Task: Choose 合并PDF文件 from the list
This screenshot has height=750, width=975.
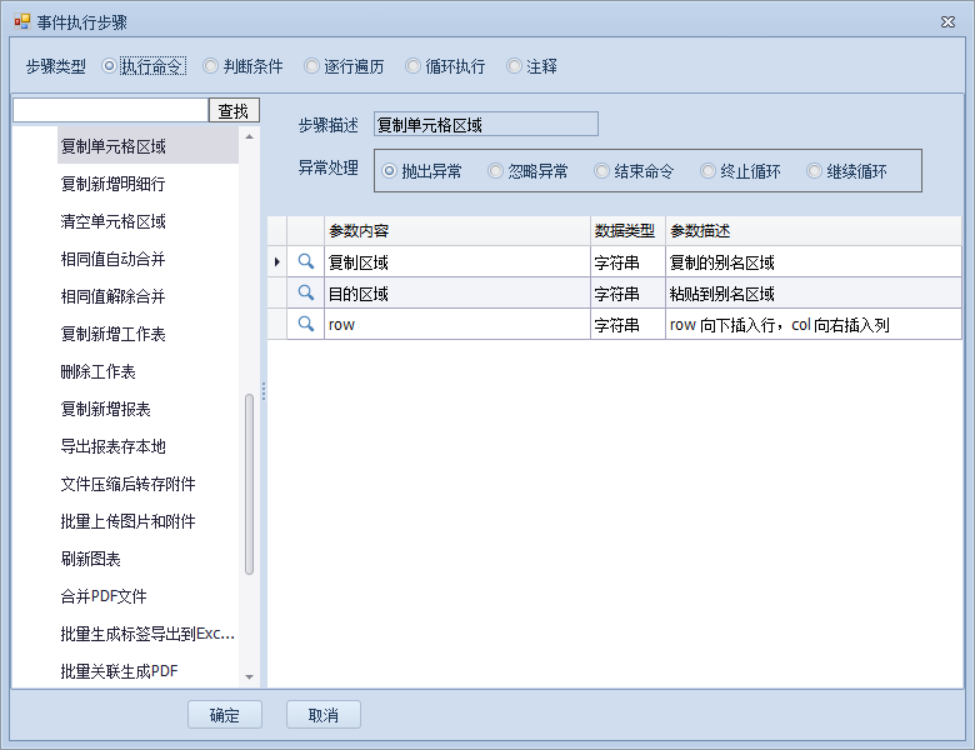Action: pyautogui.click(x=104, y=597)
